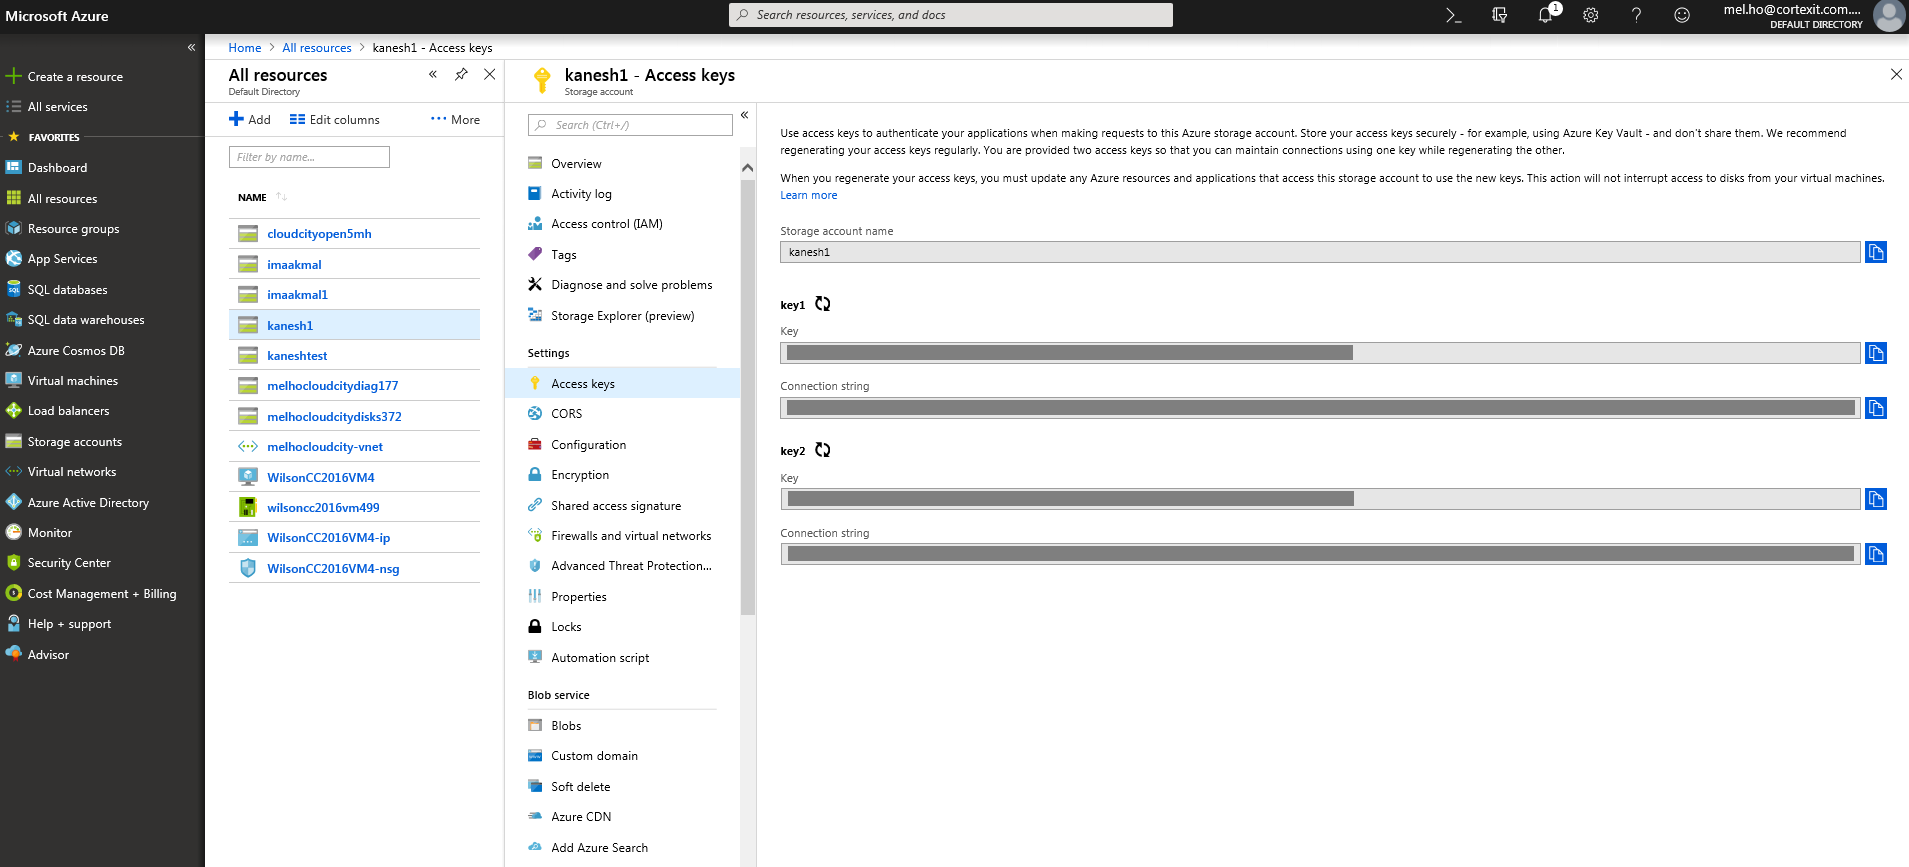Open CORS settings

(566, 414)
